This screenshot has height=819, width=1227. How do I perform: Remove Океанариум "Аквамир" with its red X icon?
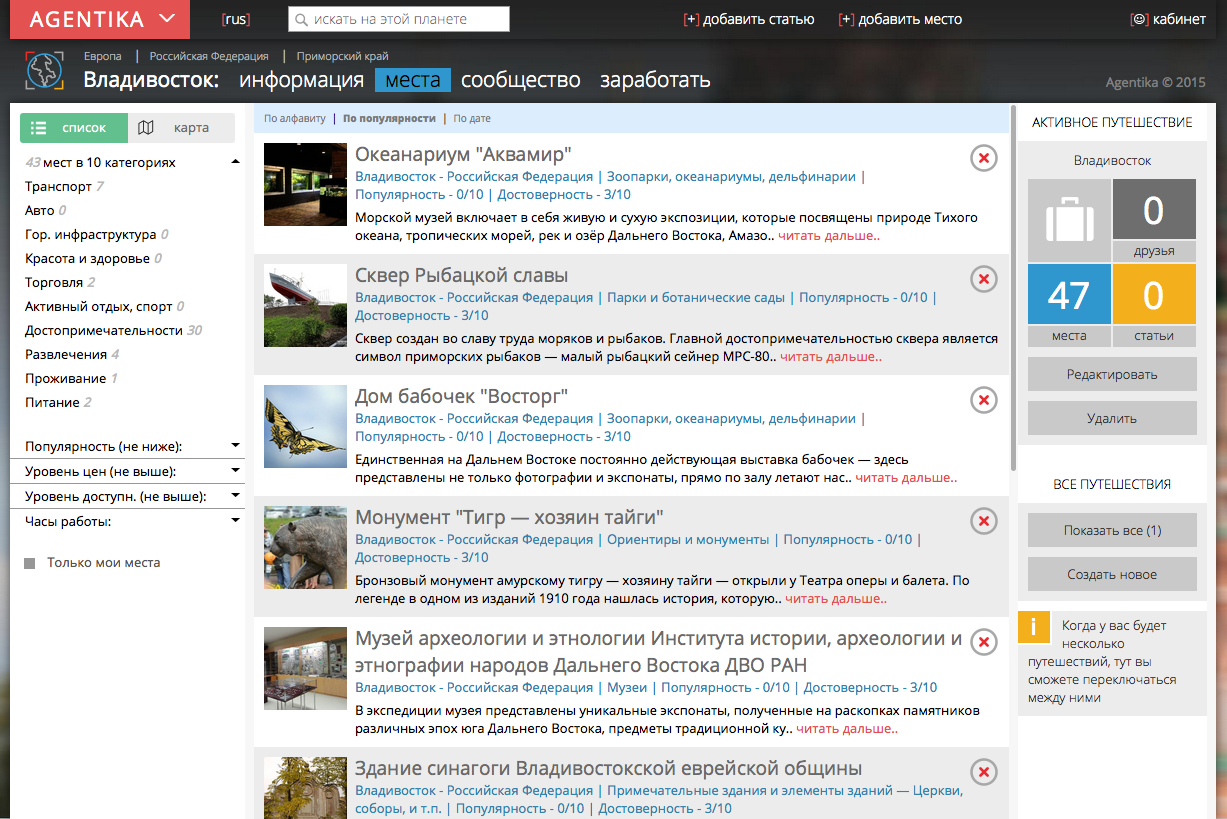pos(983,158)
